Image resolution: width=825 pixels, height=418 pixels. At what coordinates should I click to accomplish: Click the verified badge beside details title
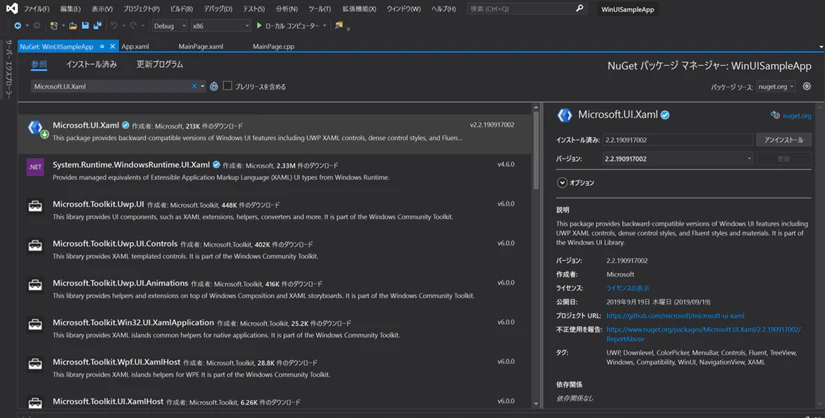click(x=665, y=115)
